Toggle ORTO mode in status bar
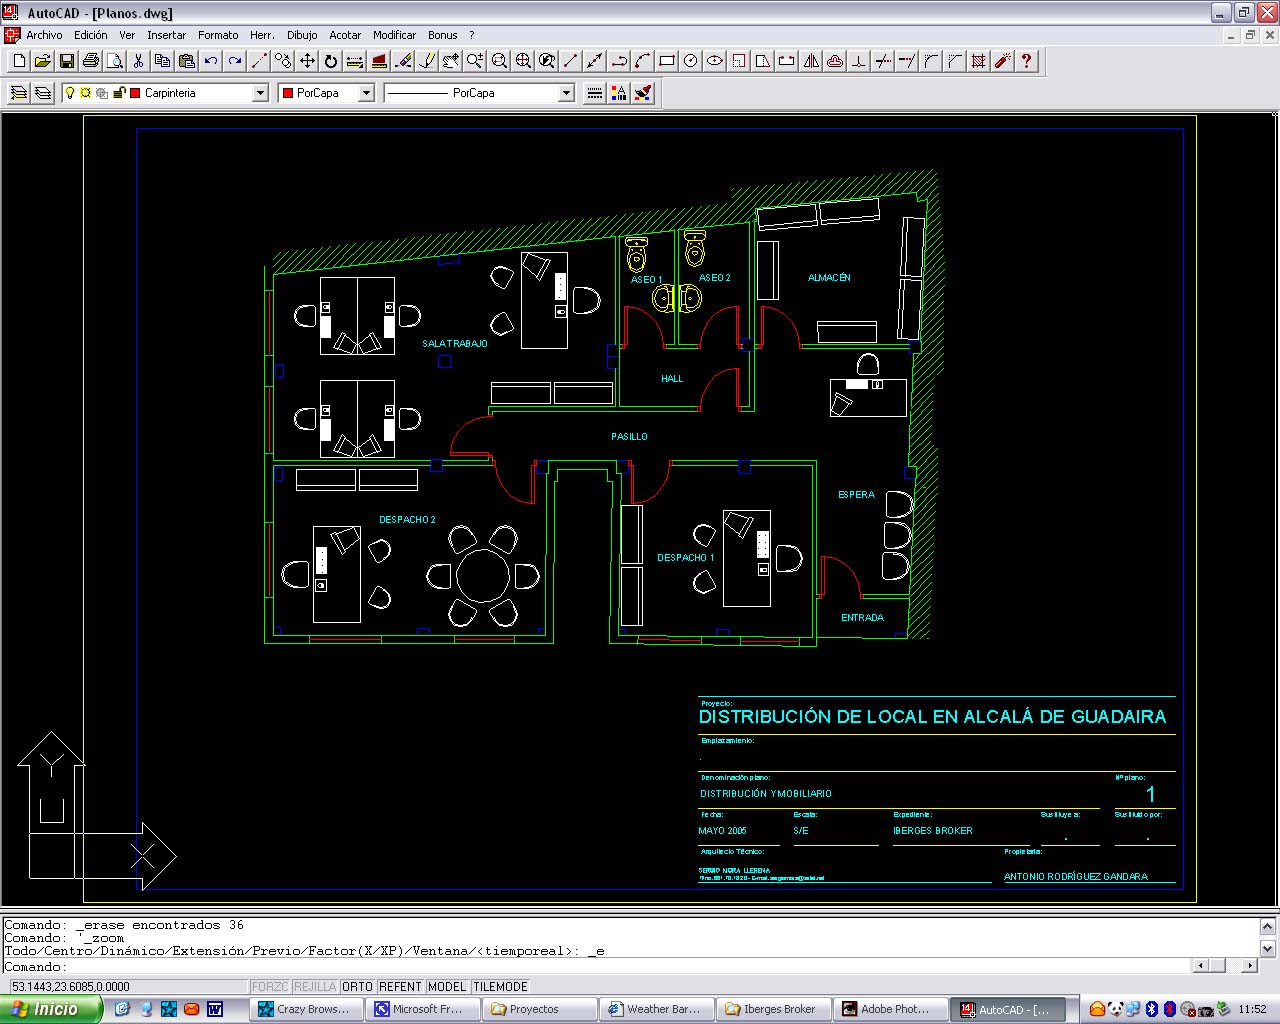The image size is (1280, 1024). [357, 987]
